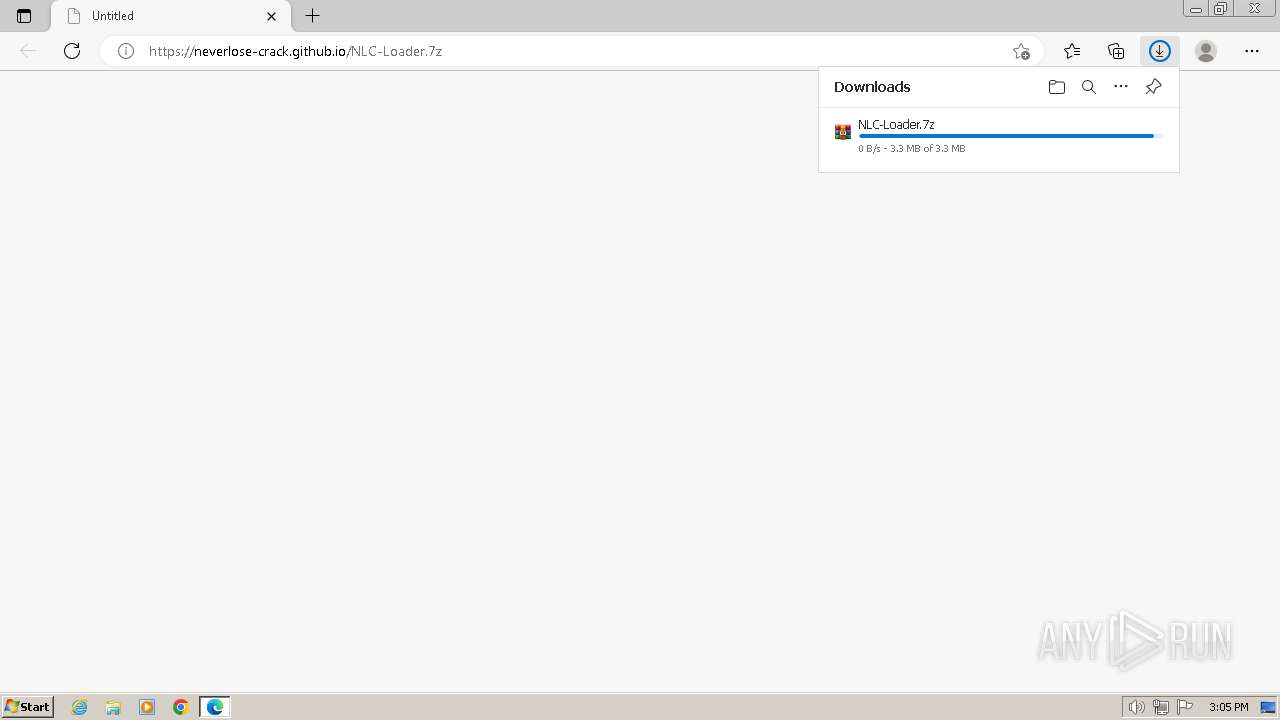Add this page to favorites star icon
The height and width of the screenshot is (720, 1280).
(1020, 51)
